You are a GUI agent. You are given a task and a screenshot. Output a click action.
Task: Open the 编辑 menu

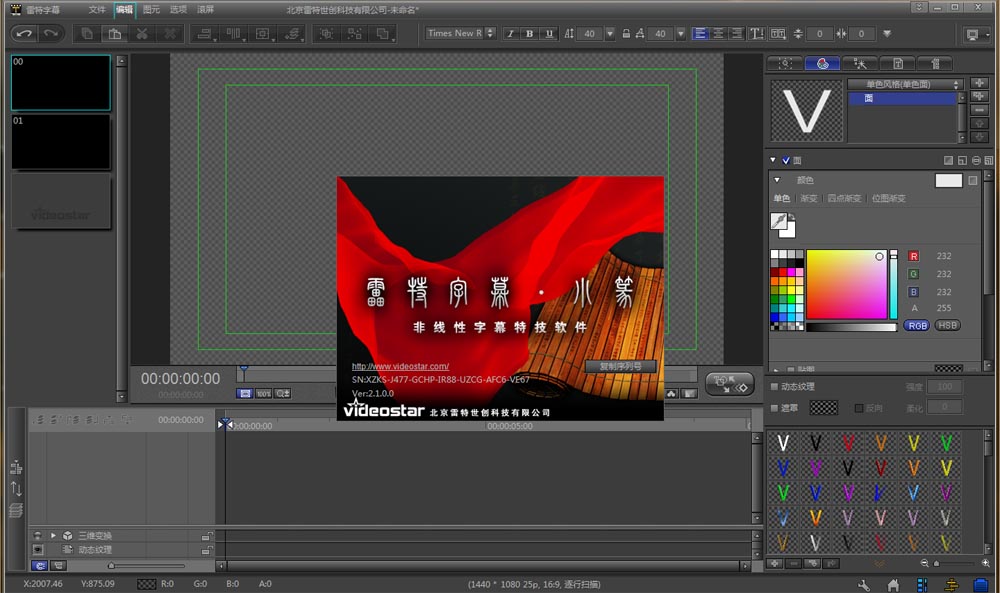click(124, 10)
